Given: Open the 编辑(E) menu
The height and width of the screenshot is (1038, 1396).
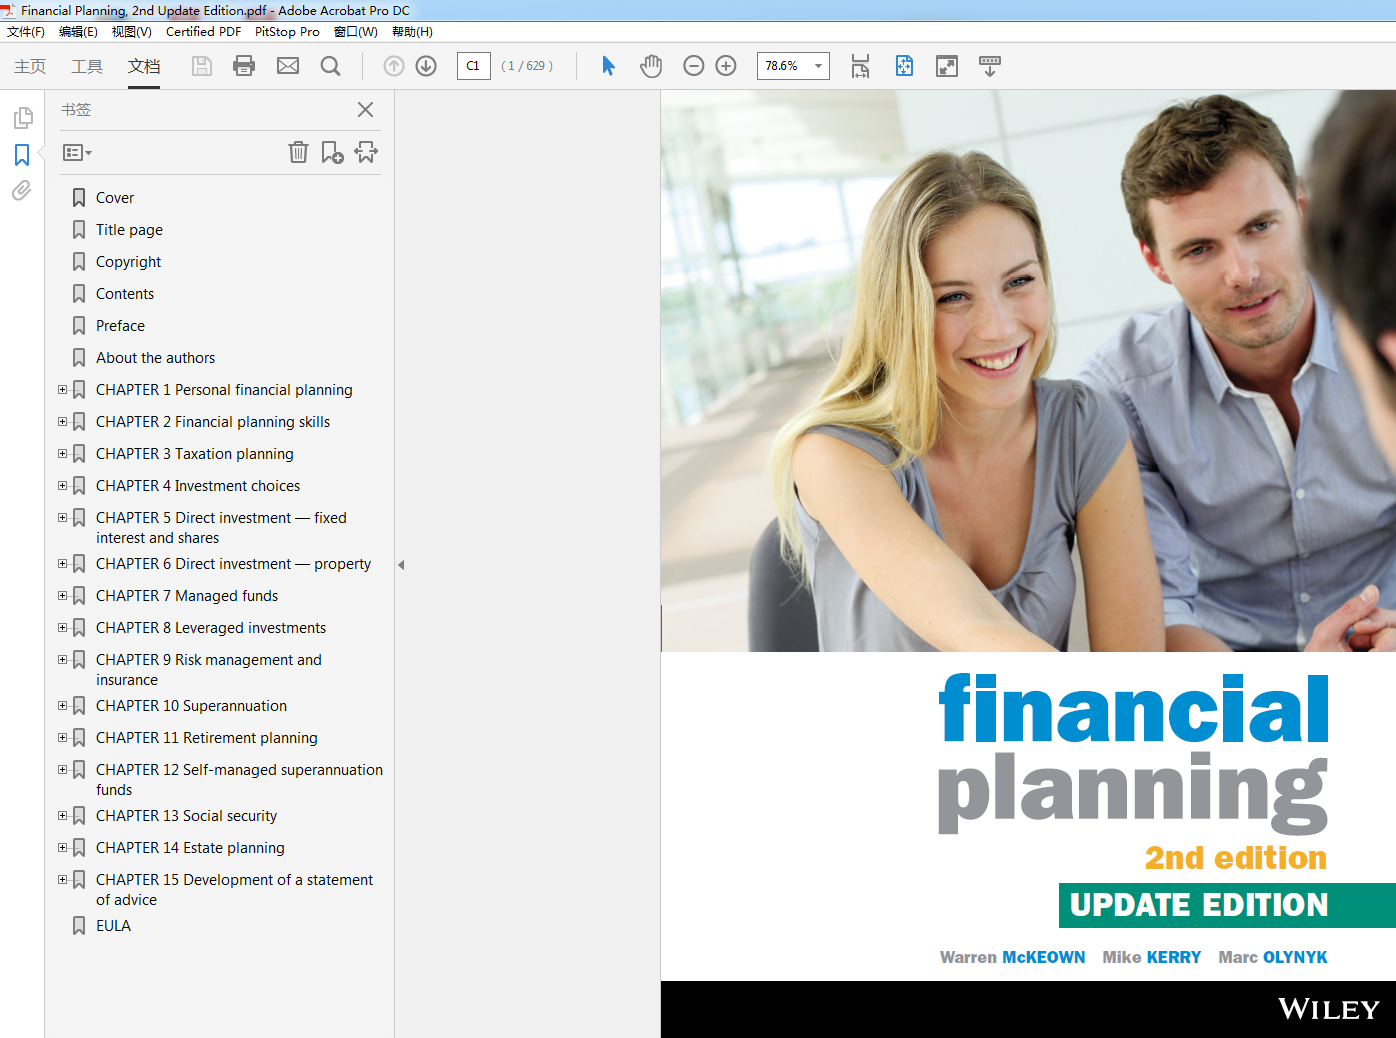Looking at the screenshot, I should (x=78, y=32).
